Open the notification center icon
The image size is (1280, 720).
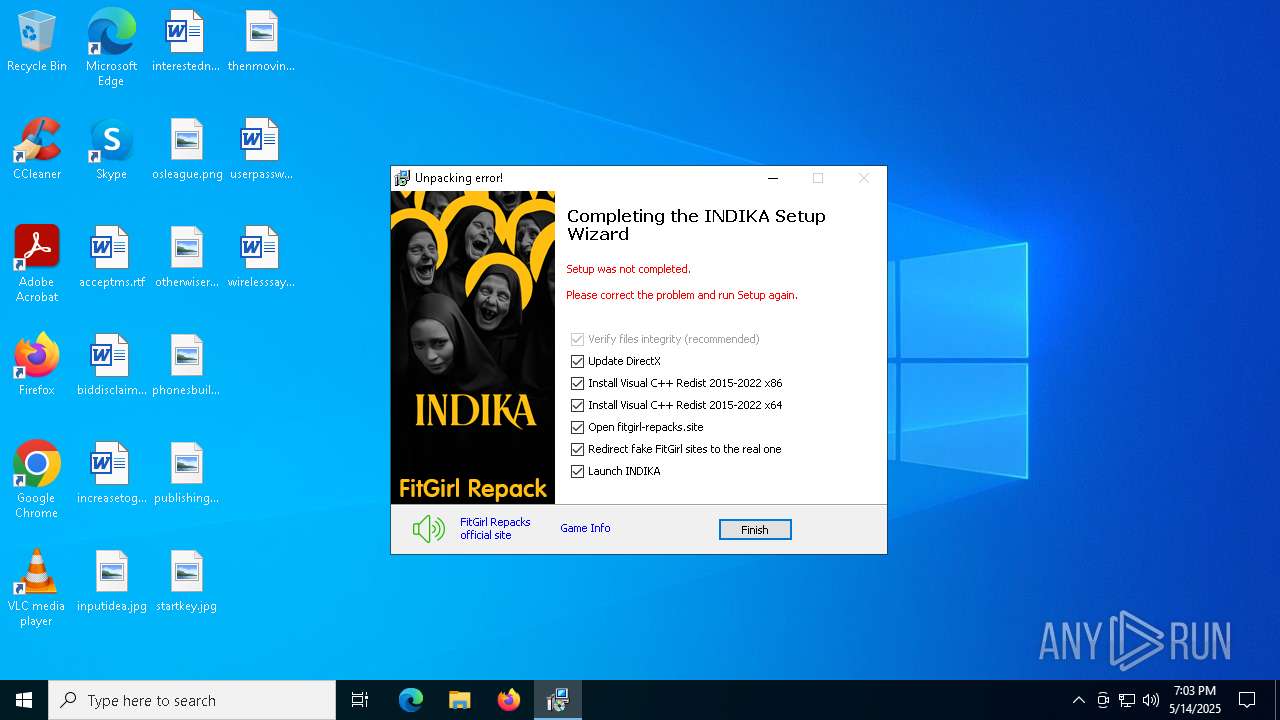(1247, 700)
